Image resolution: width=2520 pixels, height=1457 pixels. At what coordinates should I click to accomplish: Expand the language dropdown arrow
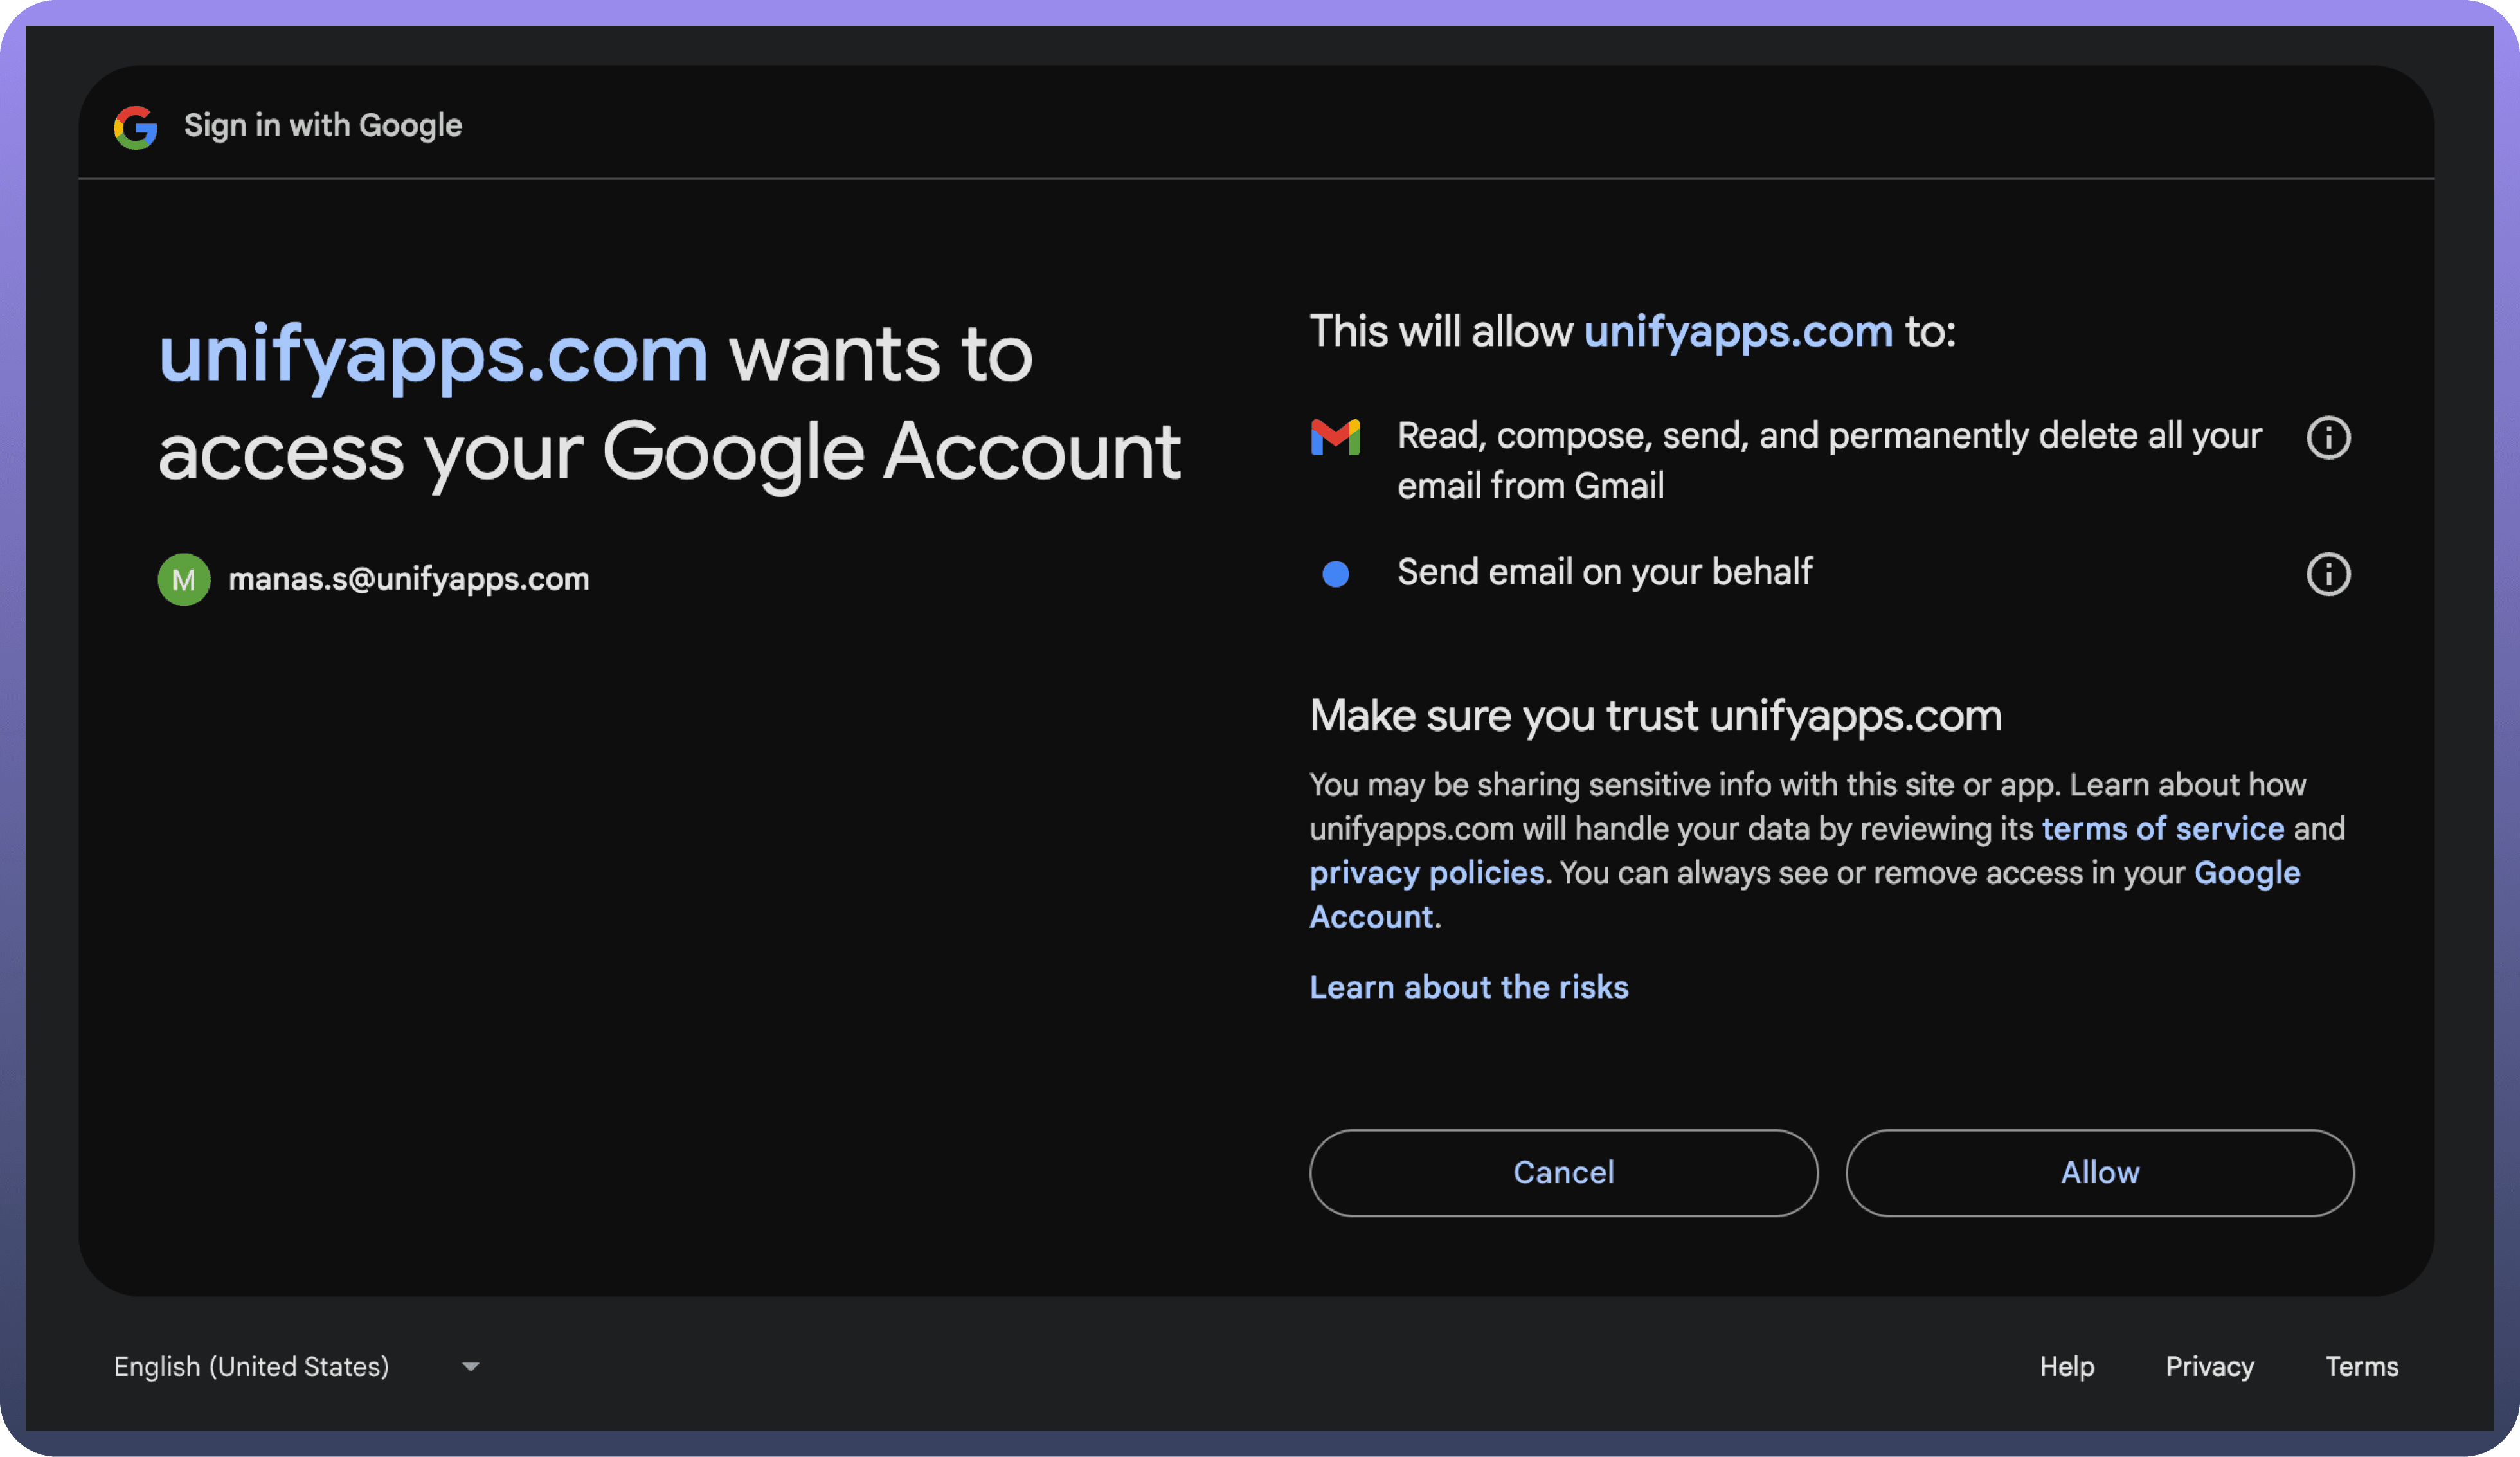pos(470,1366)
